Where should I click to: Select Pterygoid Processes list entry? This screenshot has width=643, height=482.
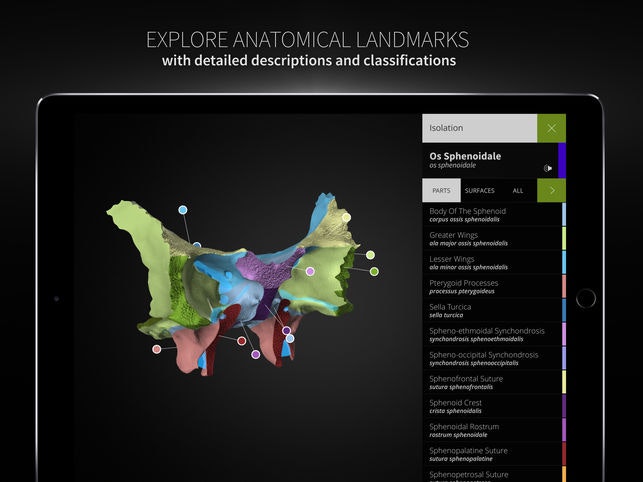492,286
